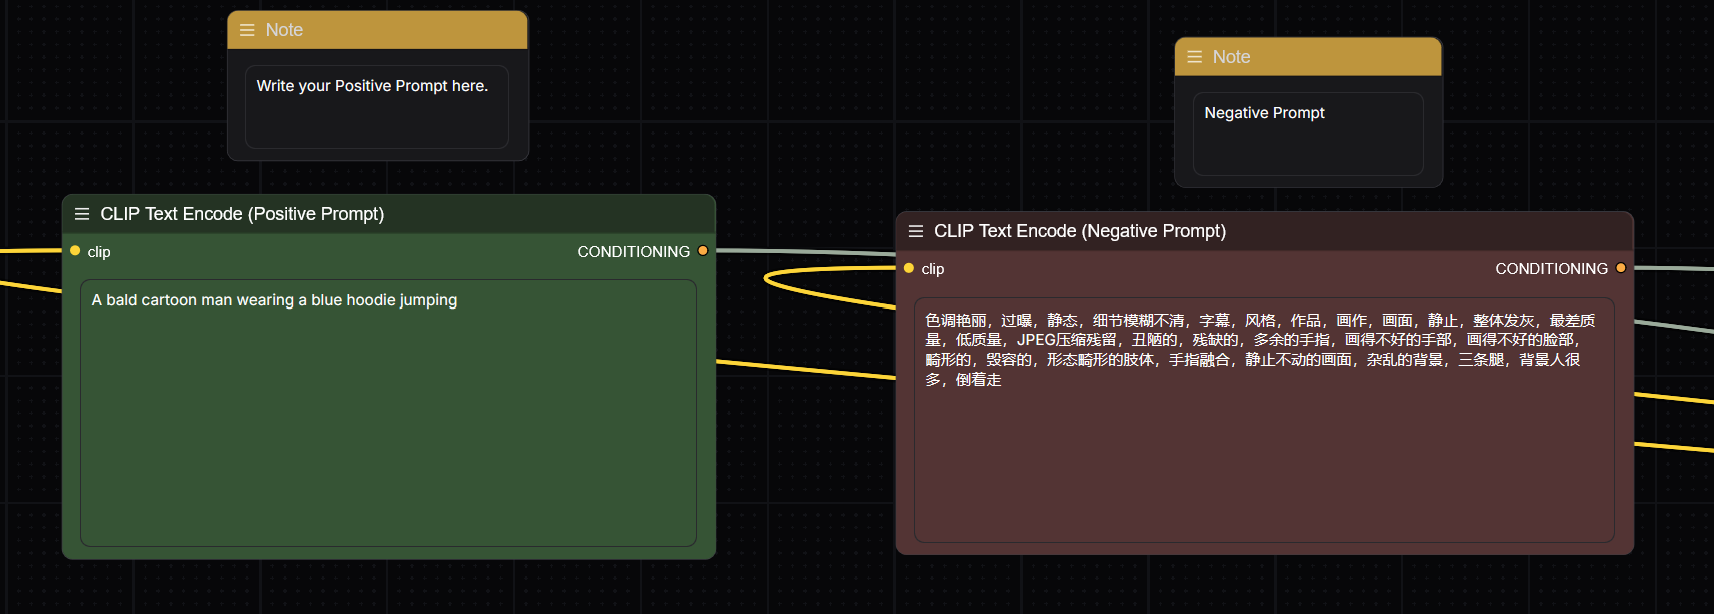The height and width of the screenshot is (614, 1714).
Task: Open the menu icon on the Positive Prompt Note node
Action: click(x=247, y=30)
